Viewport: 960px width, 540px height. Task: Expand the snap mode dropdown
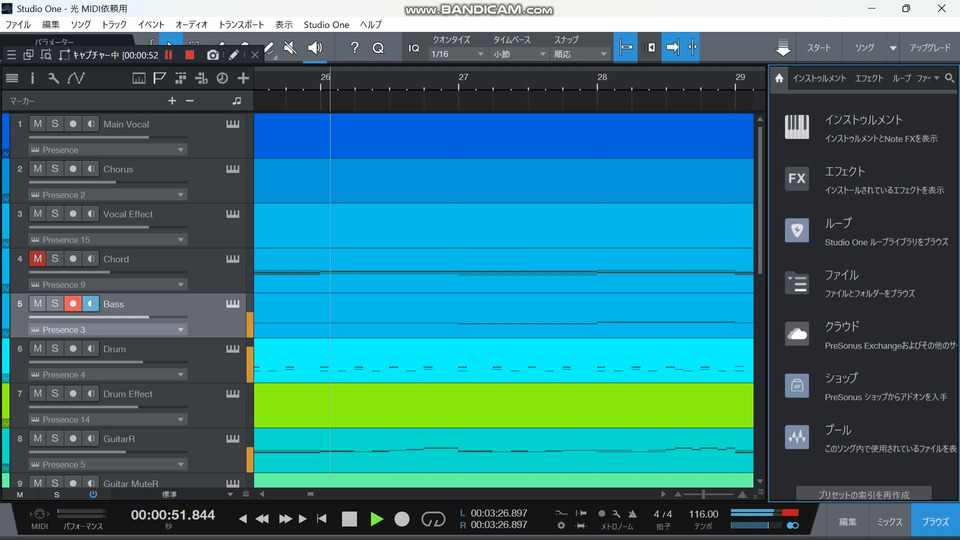[579, 54]
